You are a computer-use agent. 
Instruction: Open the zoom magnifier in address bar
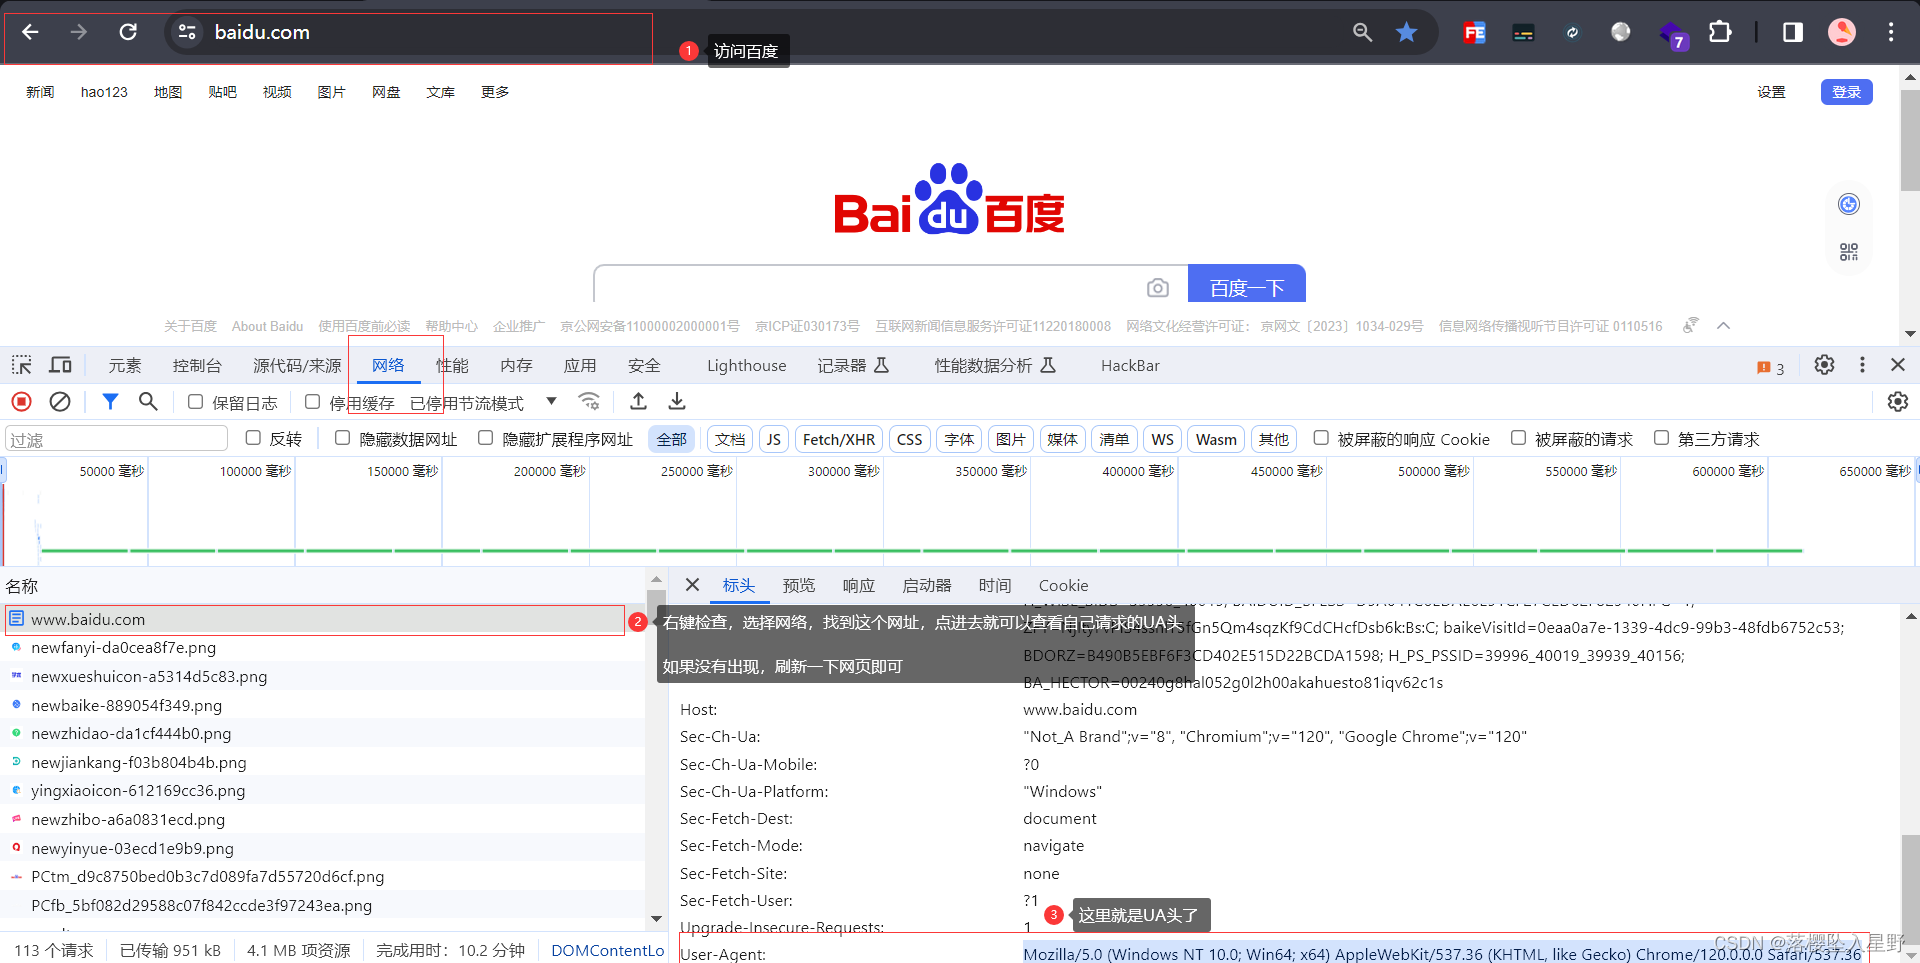pos(1362,32)
